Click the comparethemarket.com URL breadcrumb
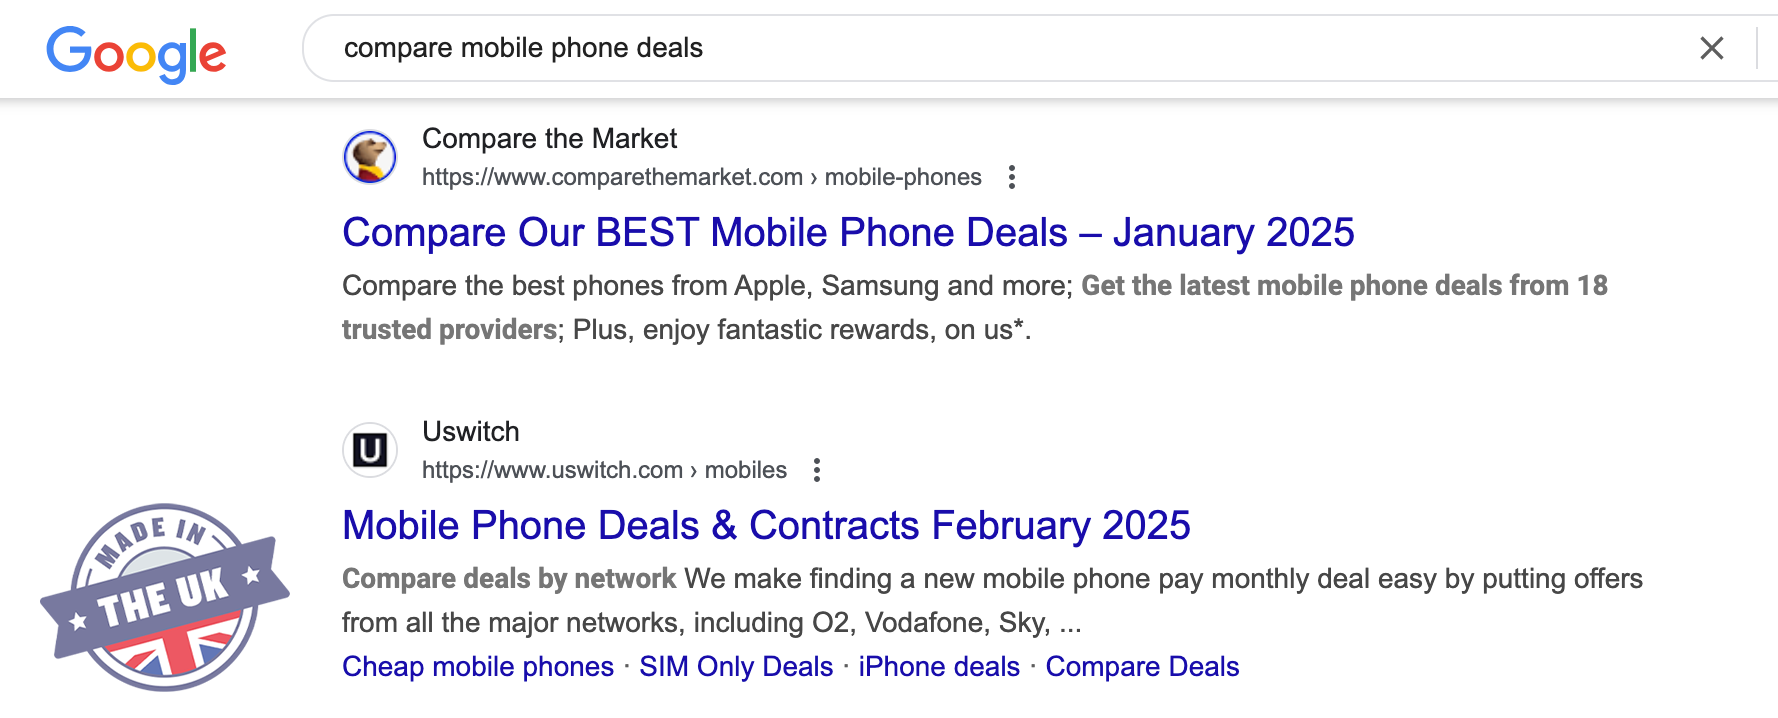 coord(701,177)
